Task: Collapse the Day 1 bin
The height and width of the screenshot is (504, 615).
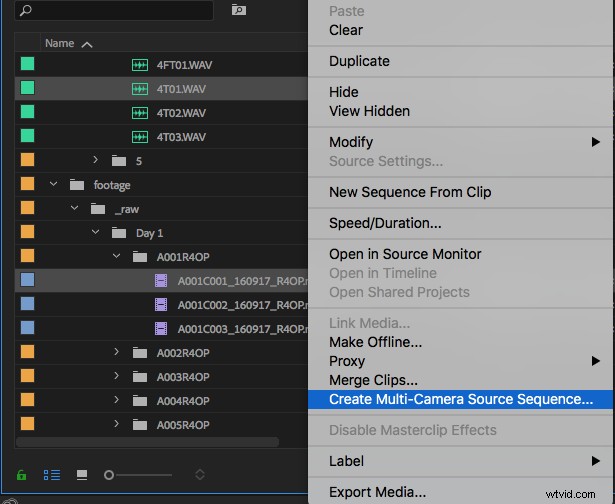Action: (95, 232)
